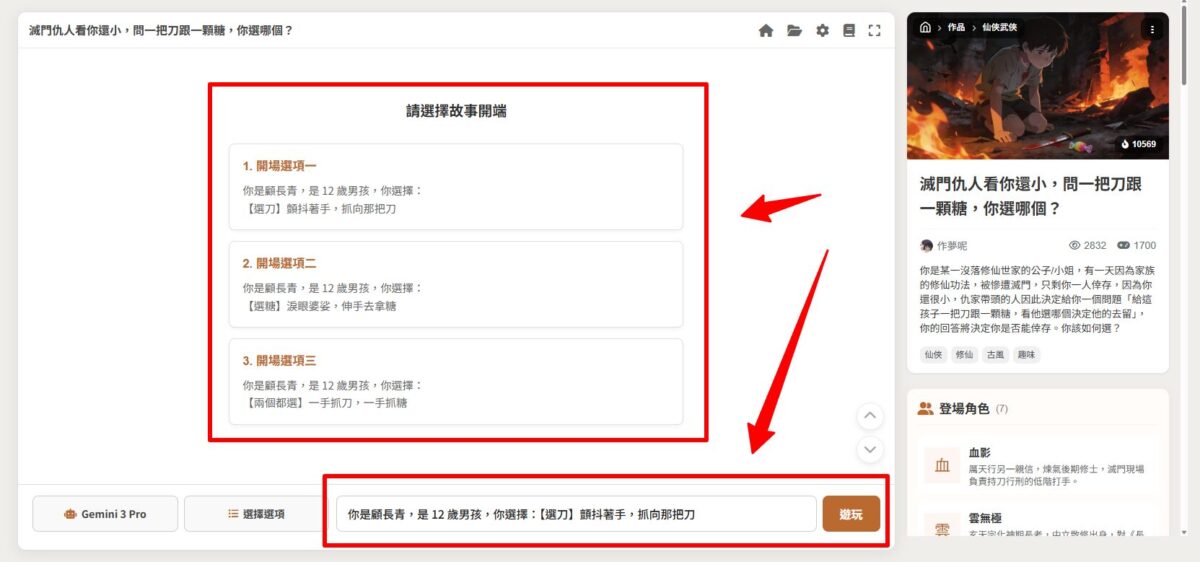Select story opening 開場選項三
Screen dimensions: 1200x562
click(456, 382)
